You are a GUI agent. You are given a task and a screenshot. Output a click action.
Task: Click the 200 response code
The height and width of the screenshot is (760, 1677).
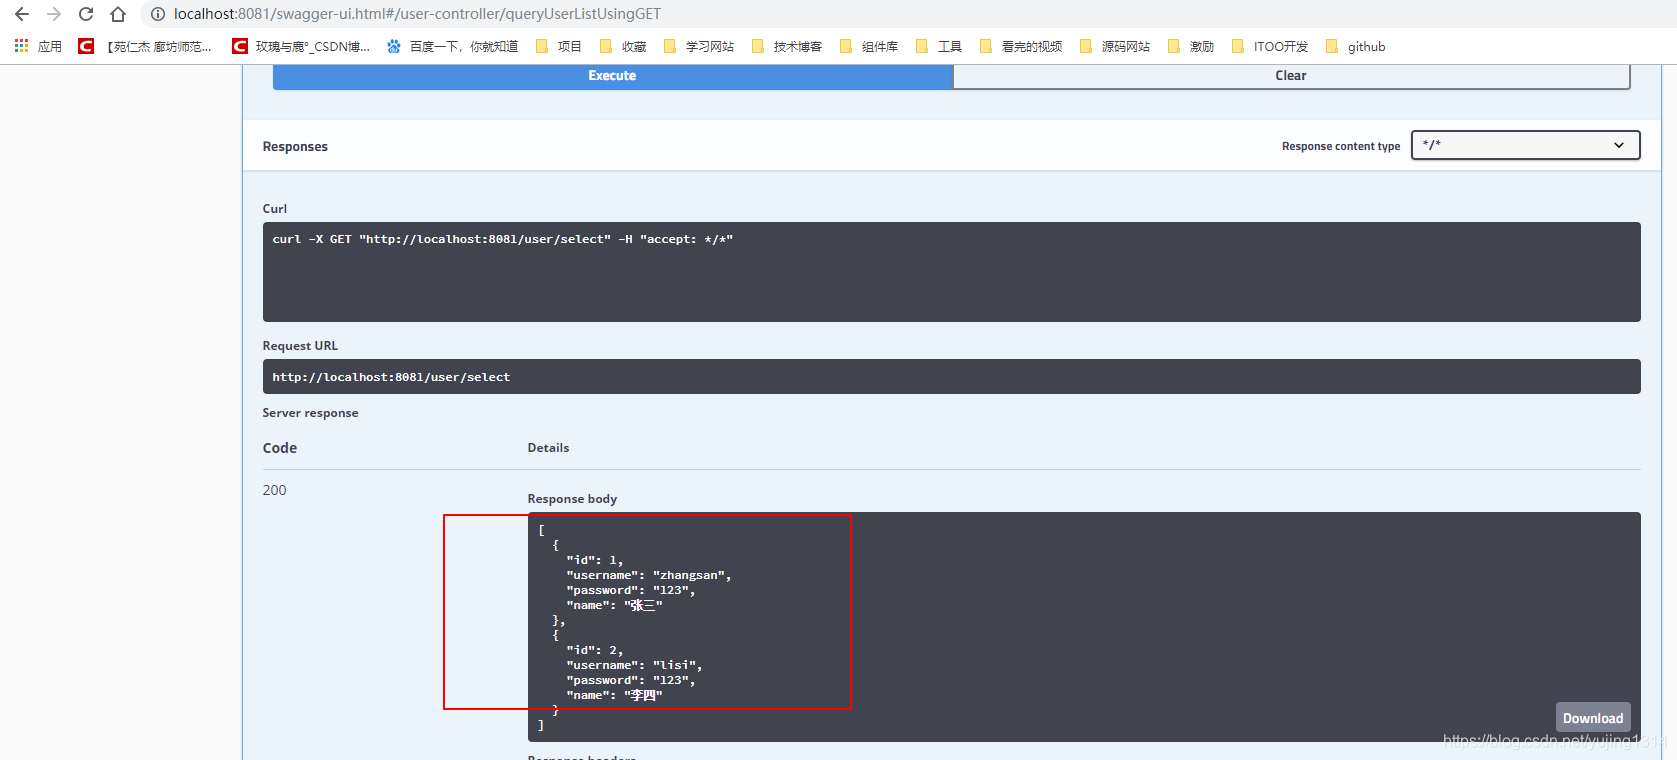coord(274,490)
